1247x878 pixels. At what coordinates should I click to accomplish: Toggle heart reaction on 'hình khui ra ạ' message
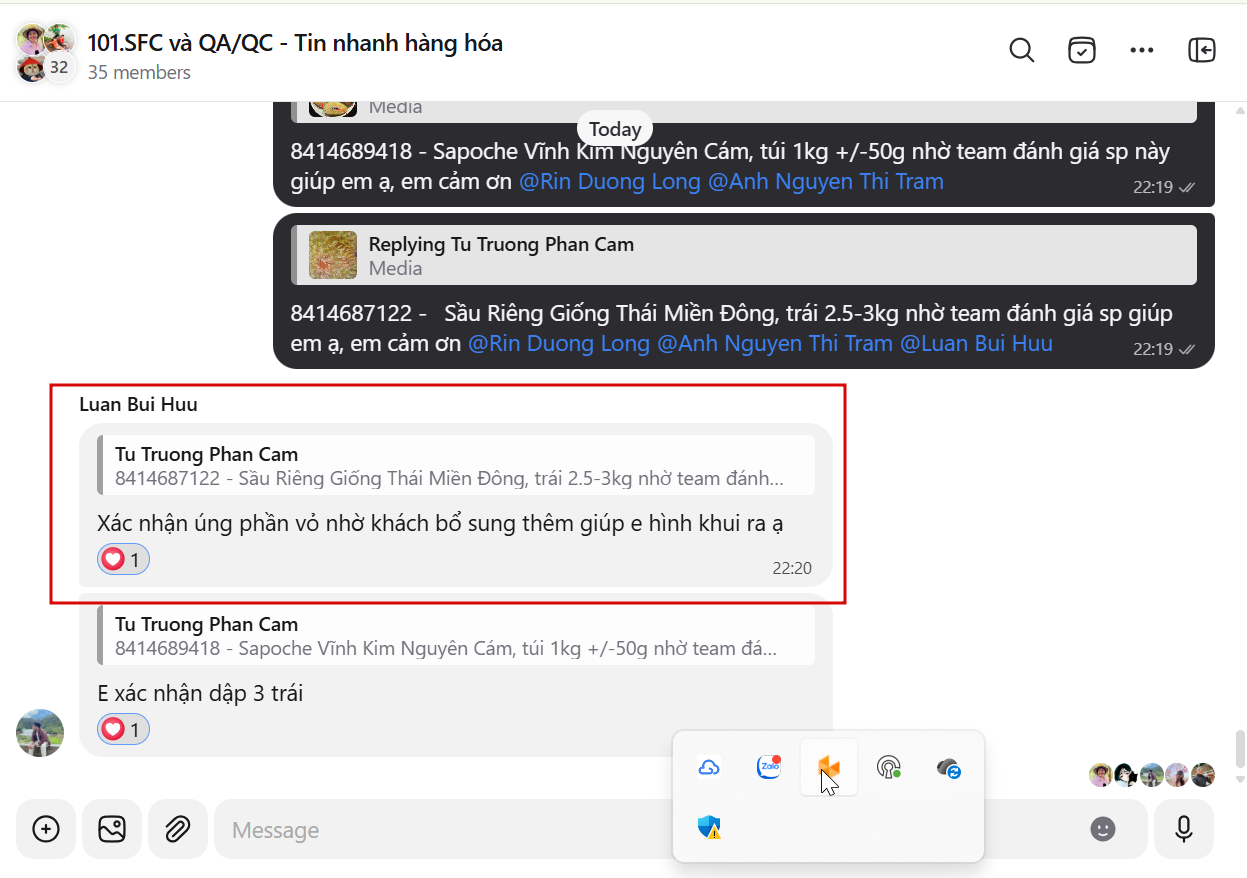tap(123, 559)
